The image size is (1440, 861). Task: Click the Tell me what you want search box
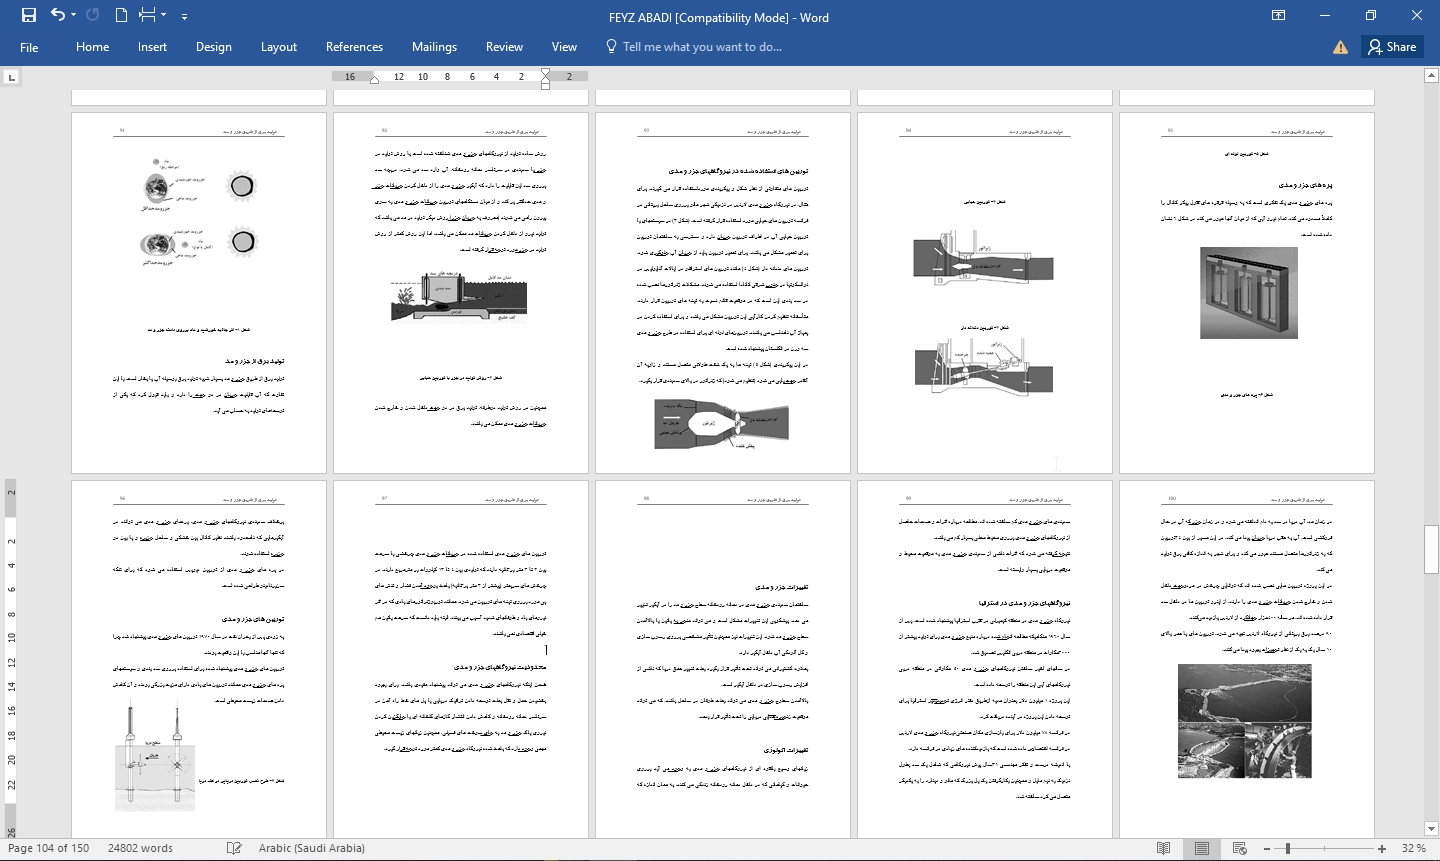[701, 47]
